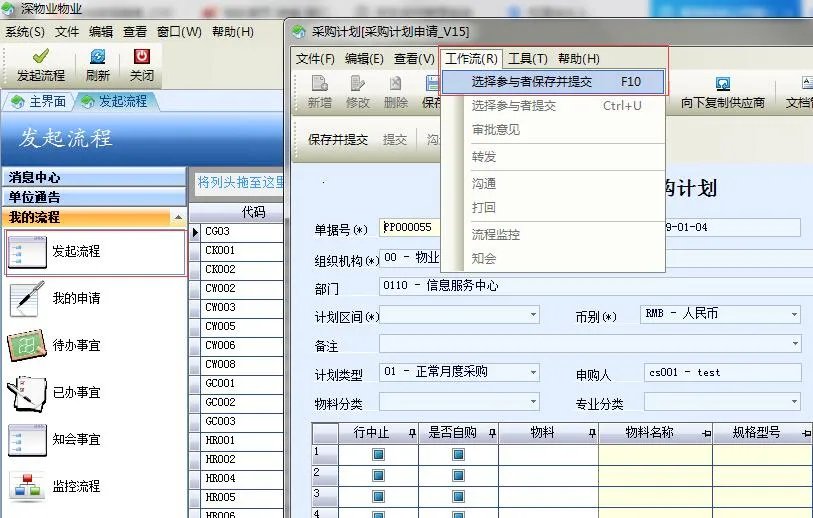Toggle 是否自购 checkbox in row 3
Screen dimensions: 813x518
(458, 496)
